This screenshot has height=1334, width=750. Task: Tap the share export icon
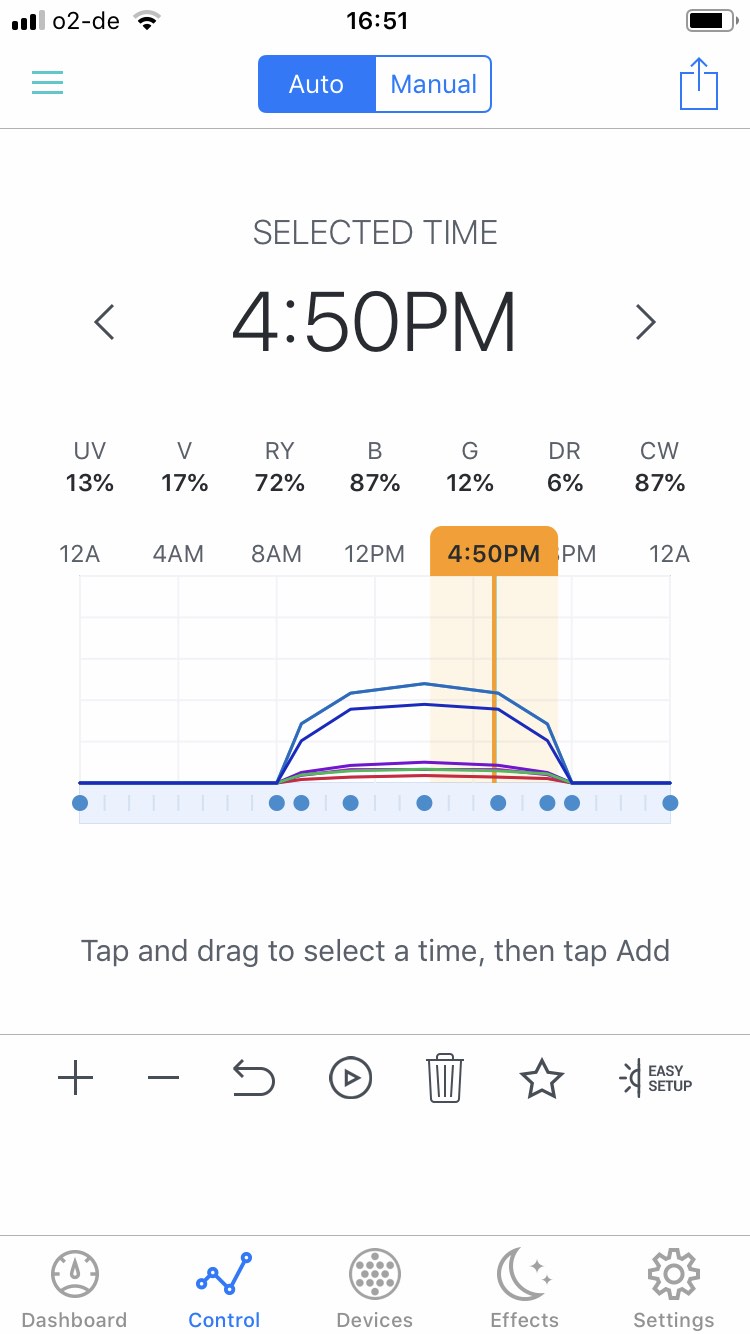[x=699, y=84]
